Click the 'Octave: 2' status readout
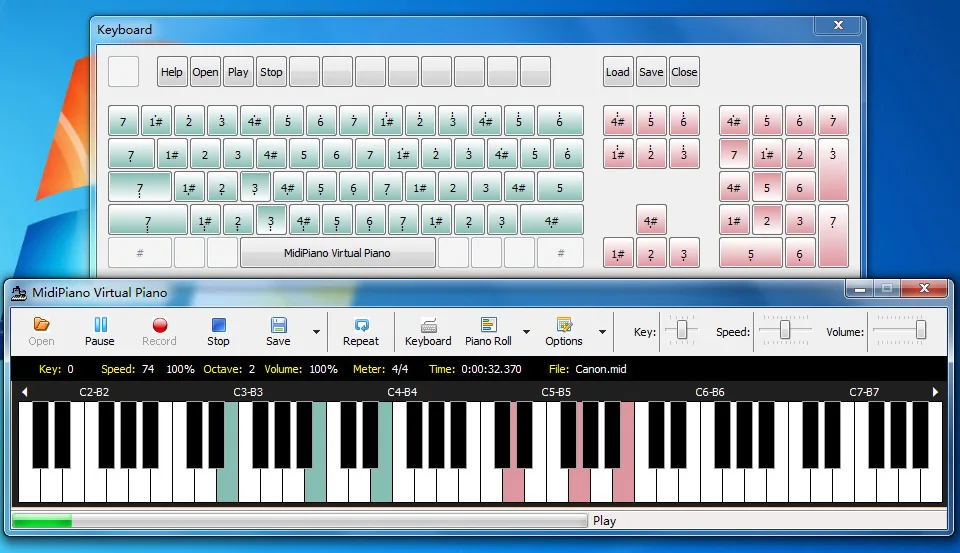 (229, 369)
